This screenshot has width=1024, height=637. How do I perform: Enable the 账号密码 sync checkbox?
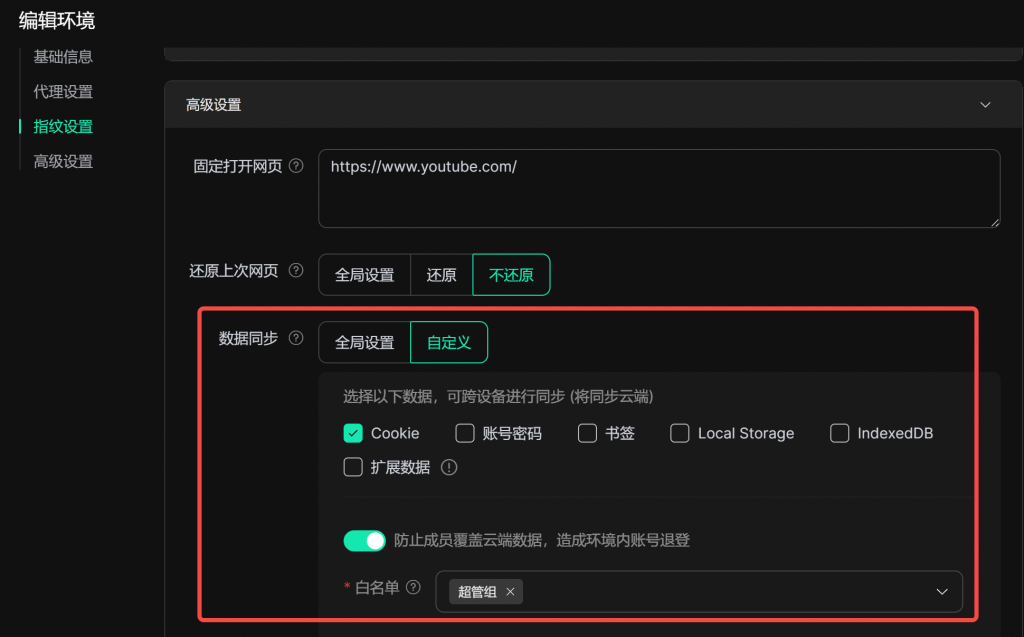465,433
